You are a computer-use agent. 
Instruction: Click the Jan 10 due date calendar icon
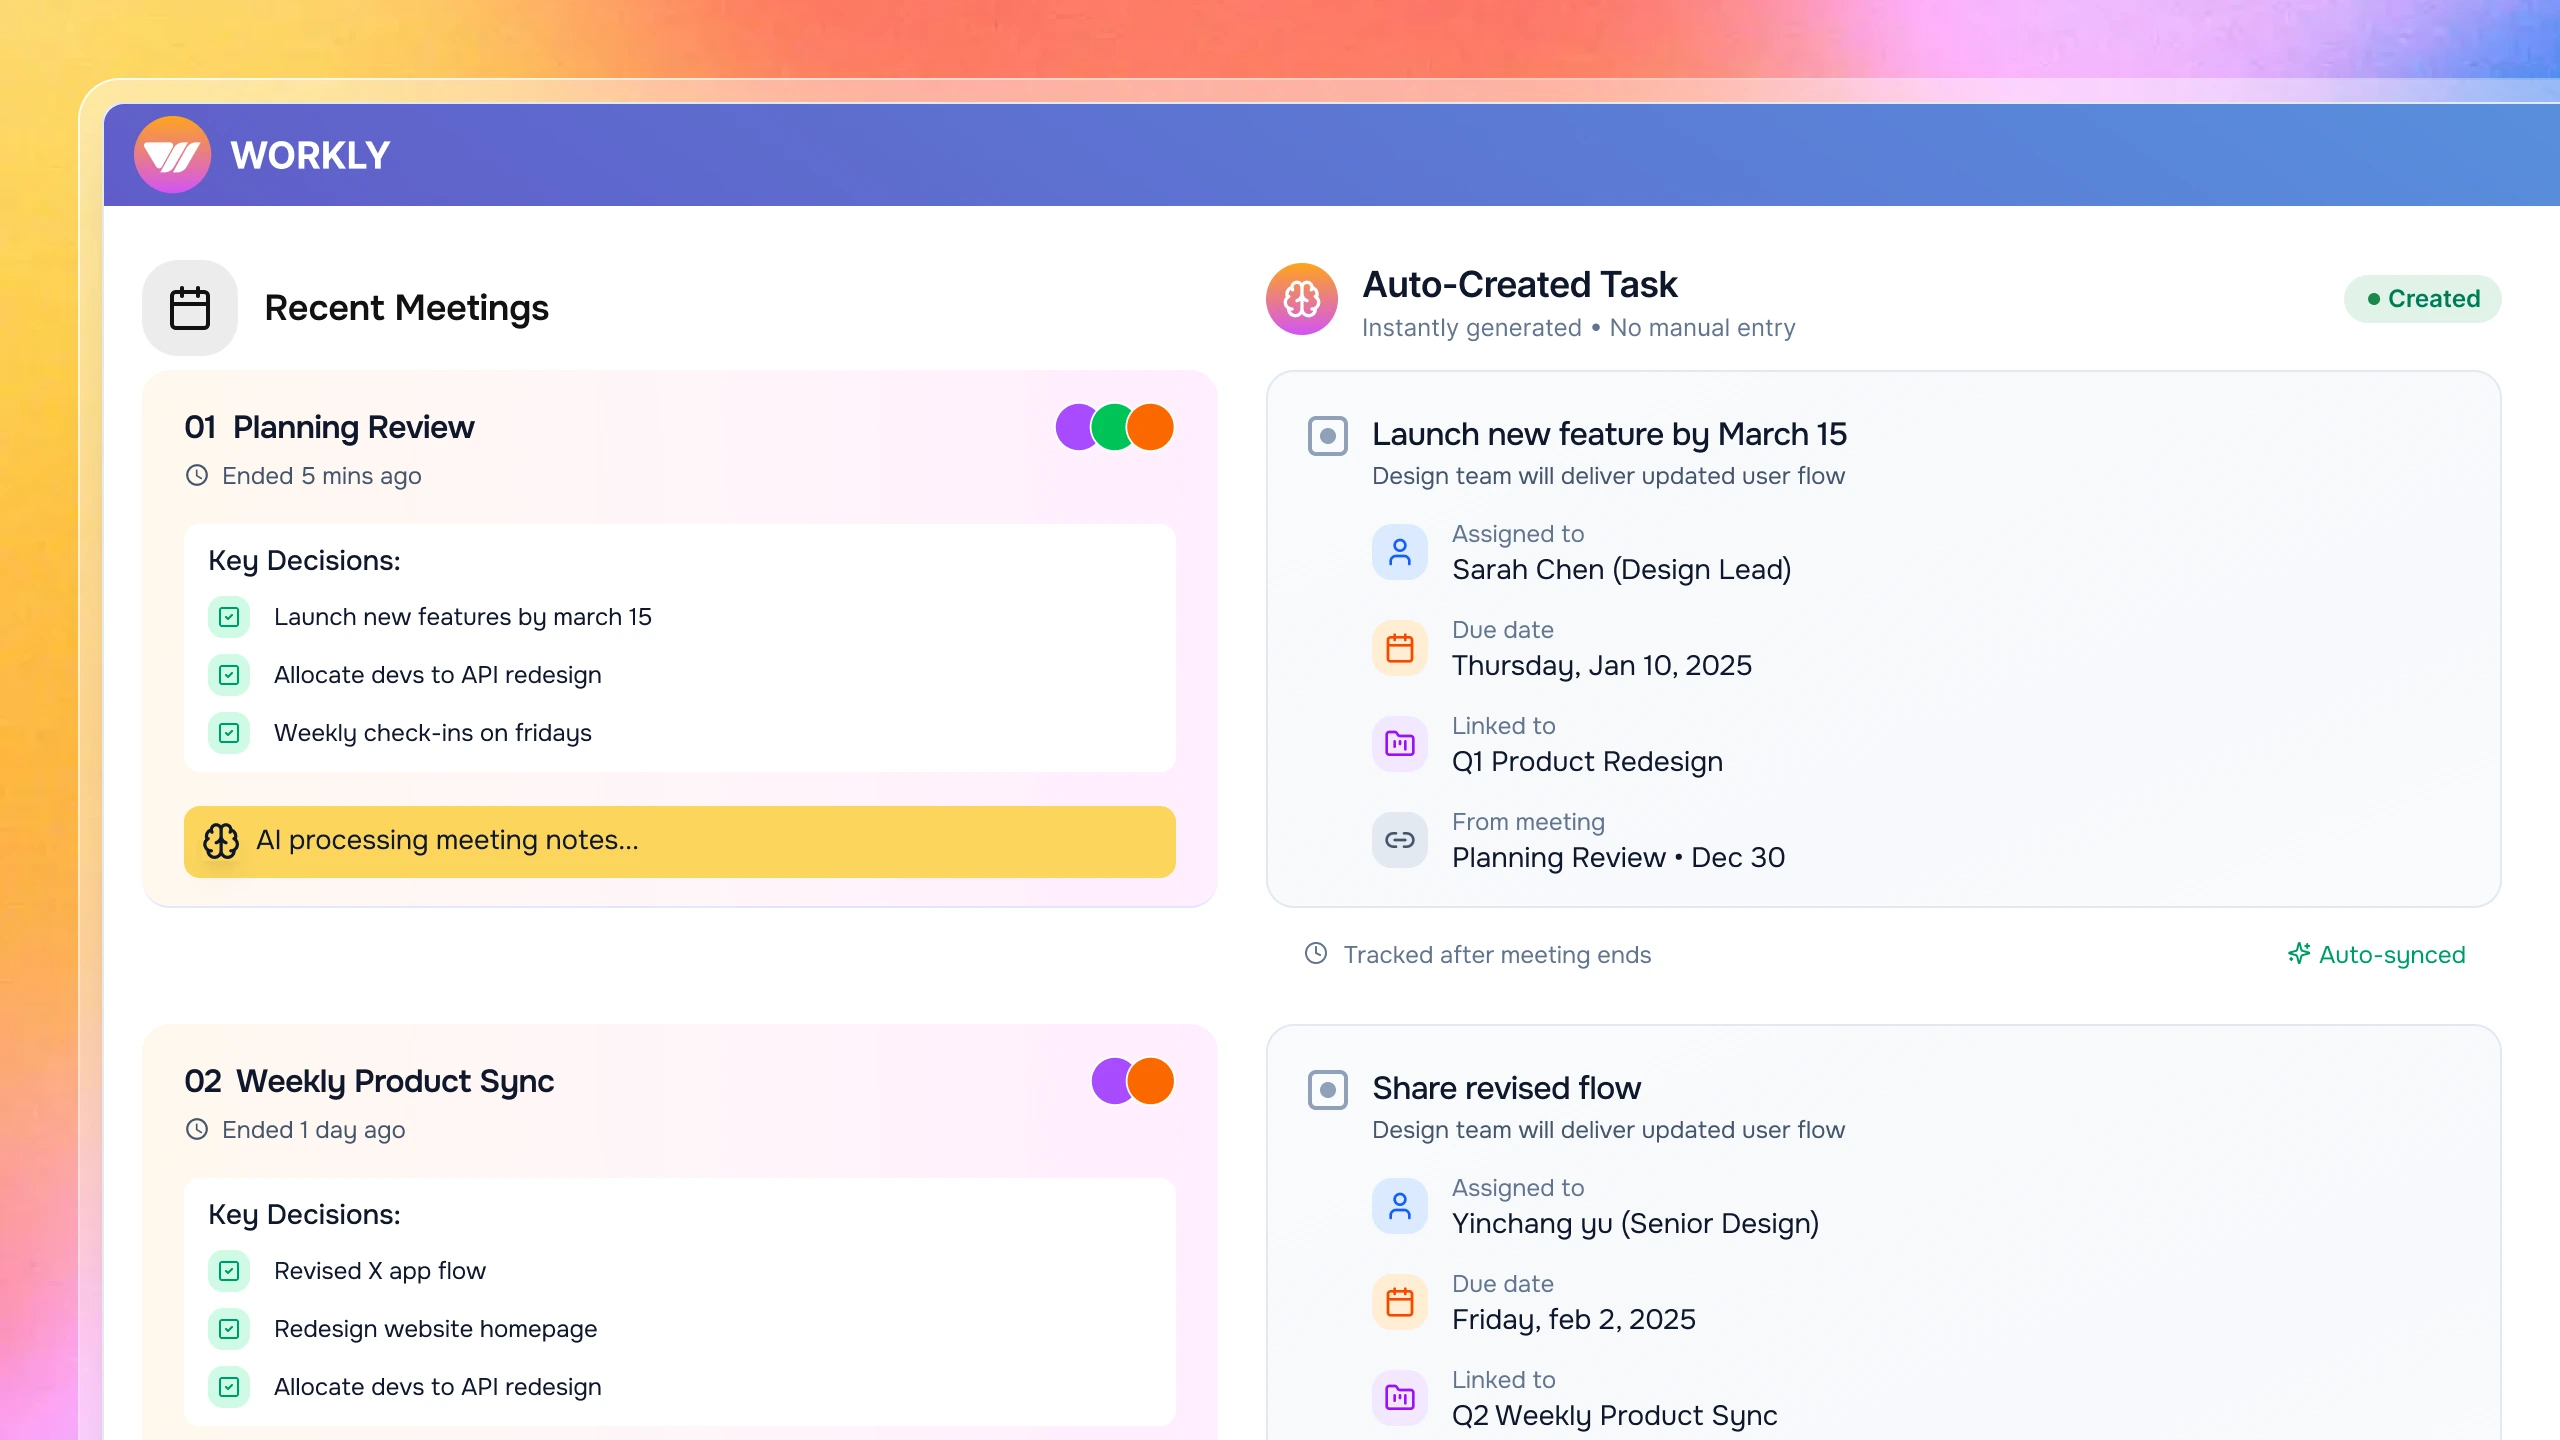(x=1399, y=648)
